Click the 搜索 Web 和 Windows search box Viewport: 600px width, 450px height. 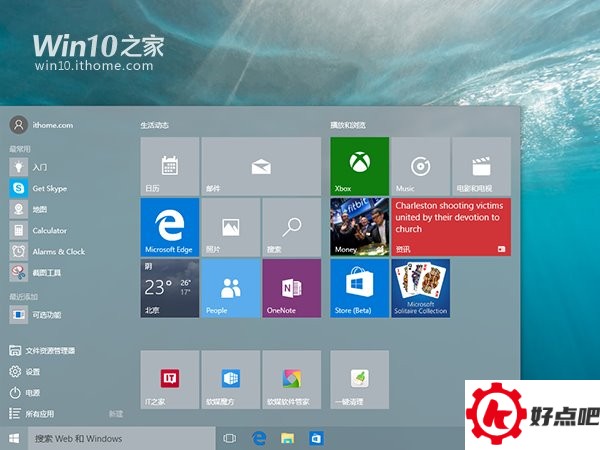120,438
